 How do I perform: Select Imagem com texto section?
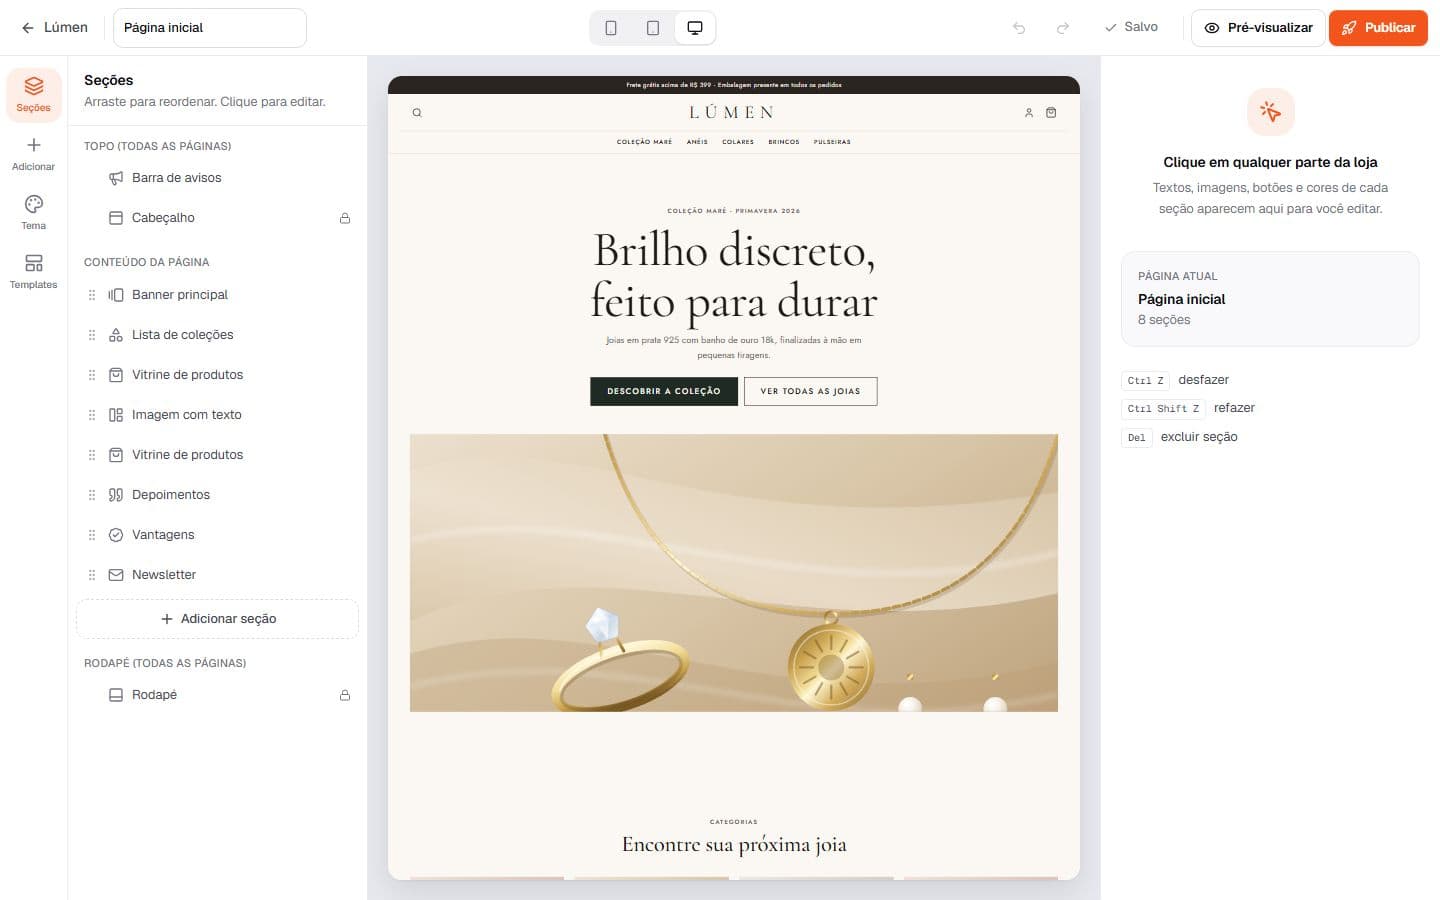pos(217,415)
